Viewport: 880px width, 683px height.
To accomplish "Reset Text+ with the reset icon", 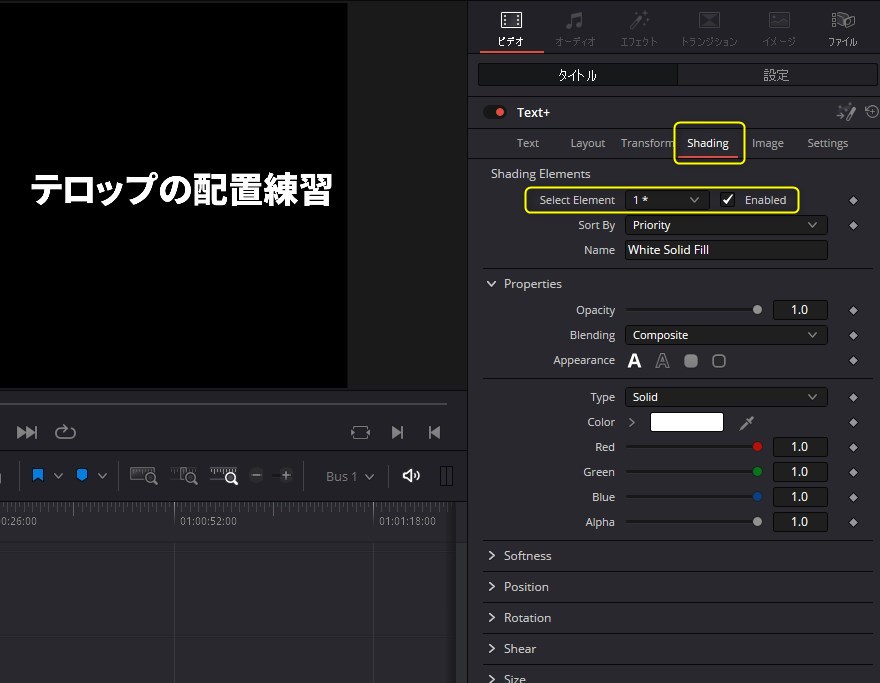I will point(872,112).
